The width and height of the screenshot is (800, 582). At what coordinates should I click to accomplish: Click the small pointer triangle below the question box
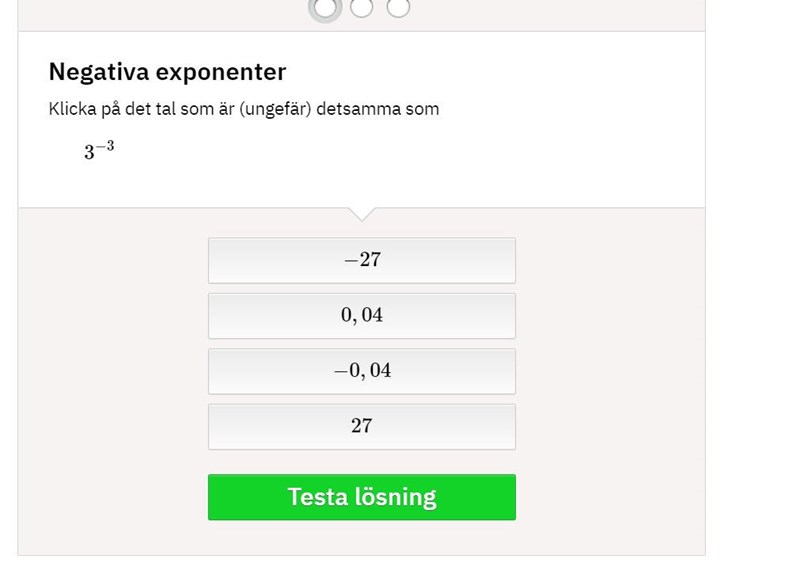[x=362, y=213]
